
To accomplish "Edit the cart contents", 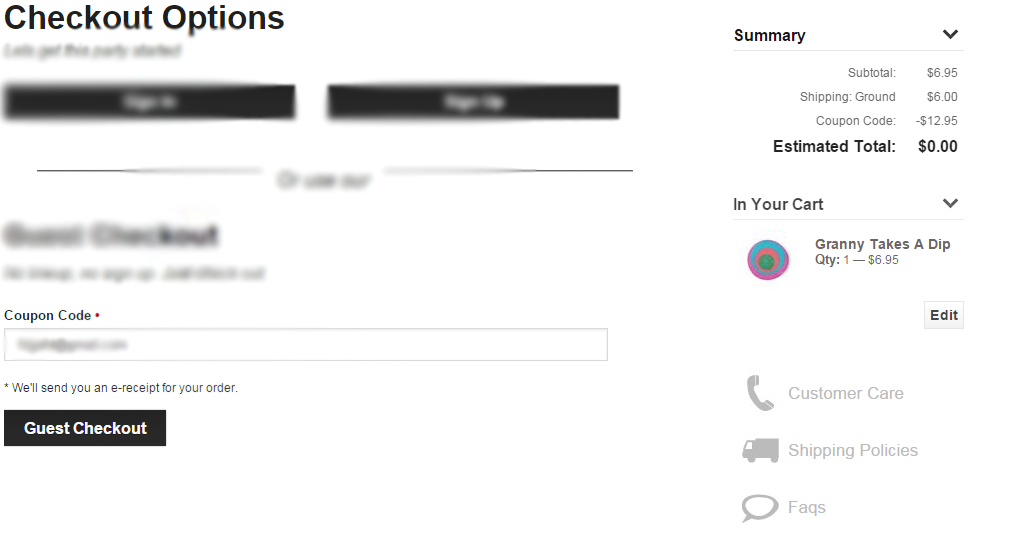I will coord(944,315).
